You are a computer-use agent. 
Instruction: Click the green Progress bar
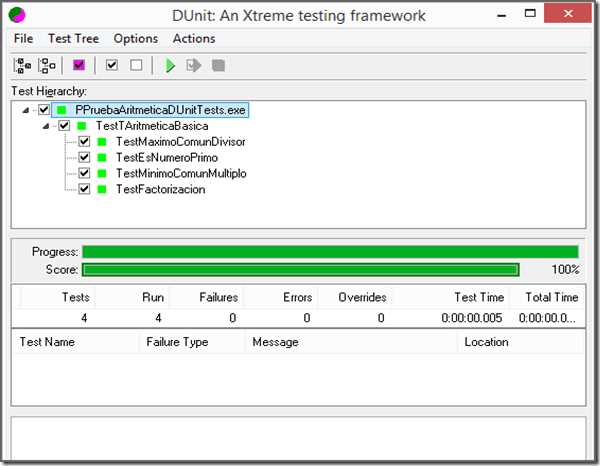coord(330,252)
